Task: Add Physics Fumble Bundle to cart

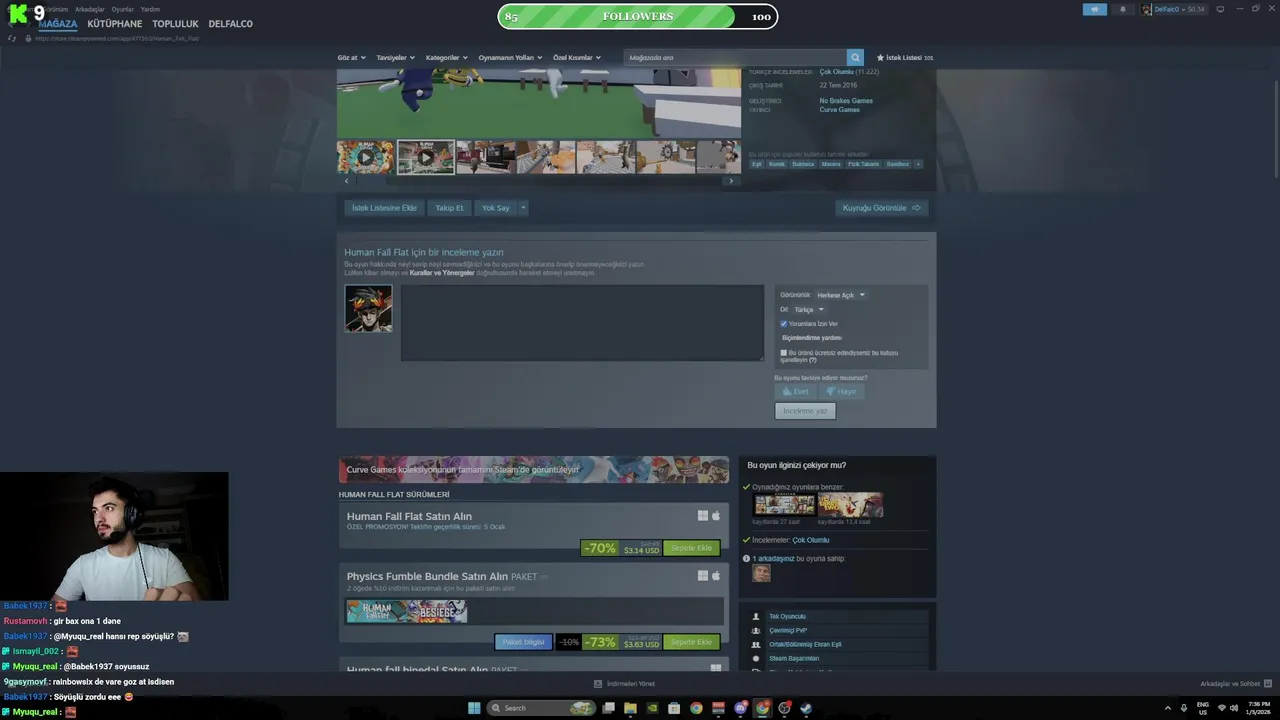Action: pyautogui.click(x=691, y=642)
